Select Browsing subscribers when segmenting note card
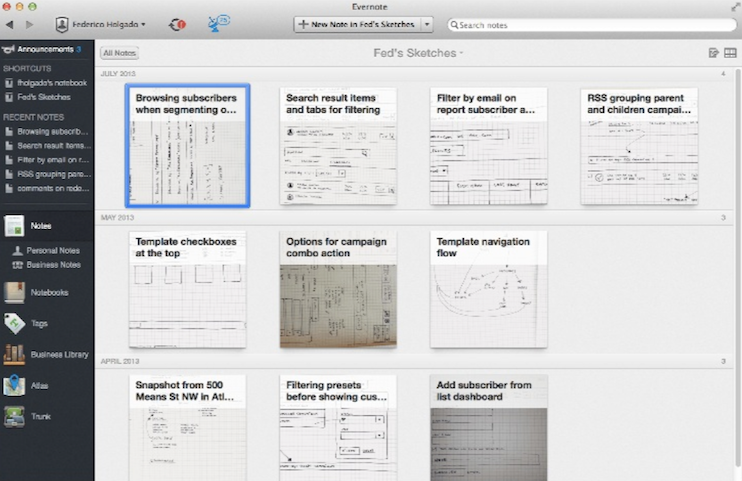The height and width of the screenshot is (481, 742). click(x=187, y=146)
